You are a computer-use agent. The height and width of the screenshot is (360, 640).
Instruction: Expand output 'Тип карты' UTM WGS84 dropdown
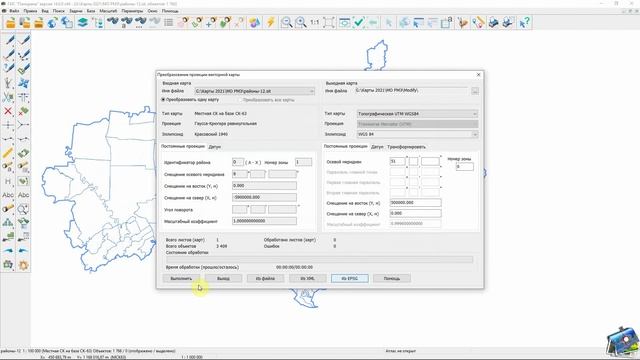[x=475, y=113]
